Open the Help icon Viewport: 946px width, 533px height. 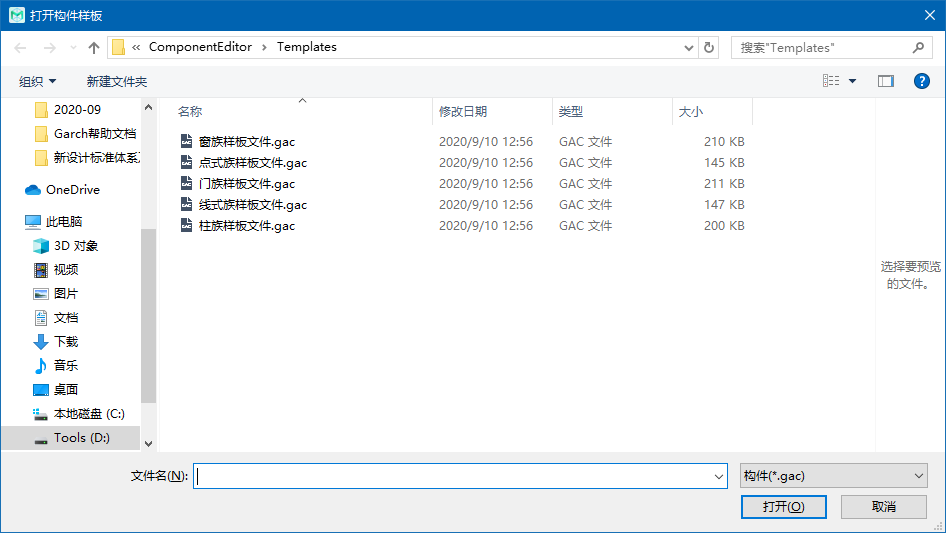click(x=921, y=81)
